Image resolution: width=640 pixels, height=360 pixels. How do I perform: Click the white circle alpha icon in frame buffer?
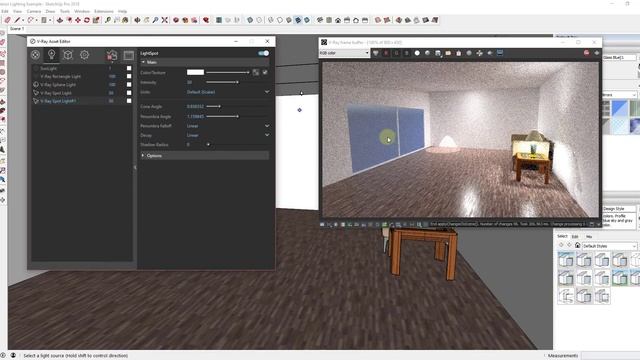(417, 53)
